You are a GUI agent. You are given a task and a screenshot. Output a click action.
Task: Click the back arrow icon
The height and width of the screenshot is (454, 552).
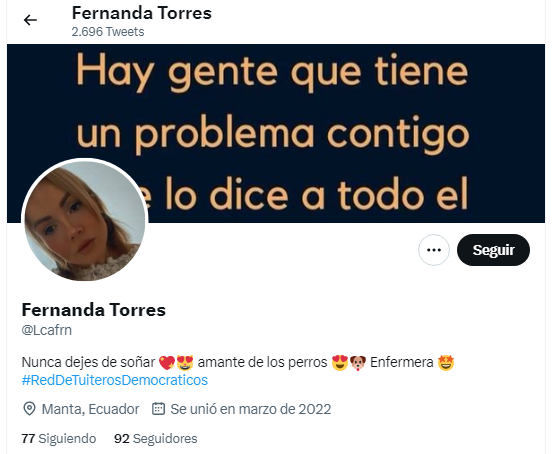[30, 20]
